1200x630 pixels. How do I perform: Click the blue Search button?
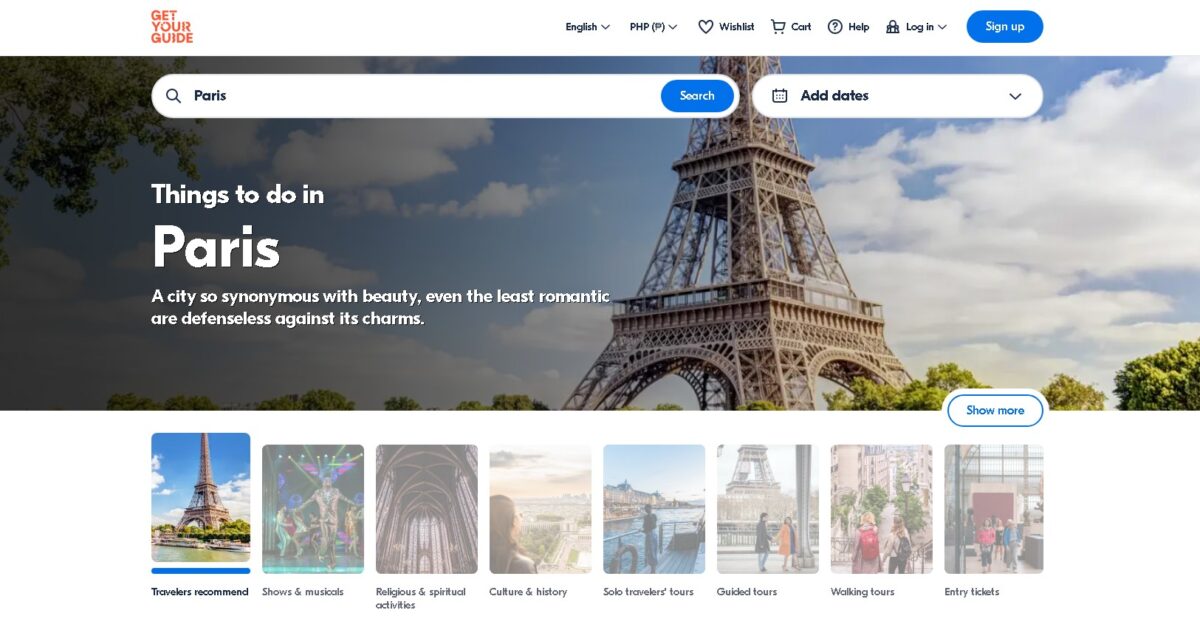(697, 96)
